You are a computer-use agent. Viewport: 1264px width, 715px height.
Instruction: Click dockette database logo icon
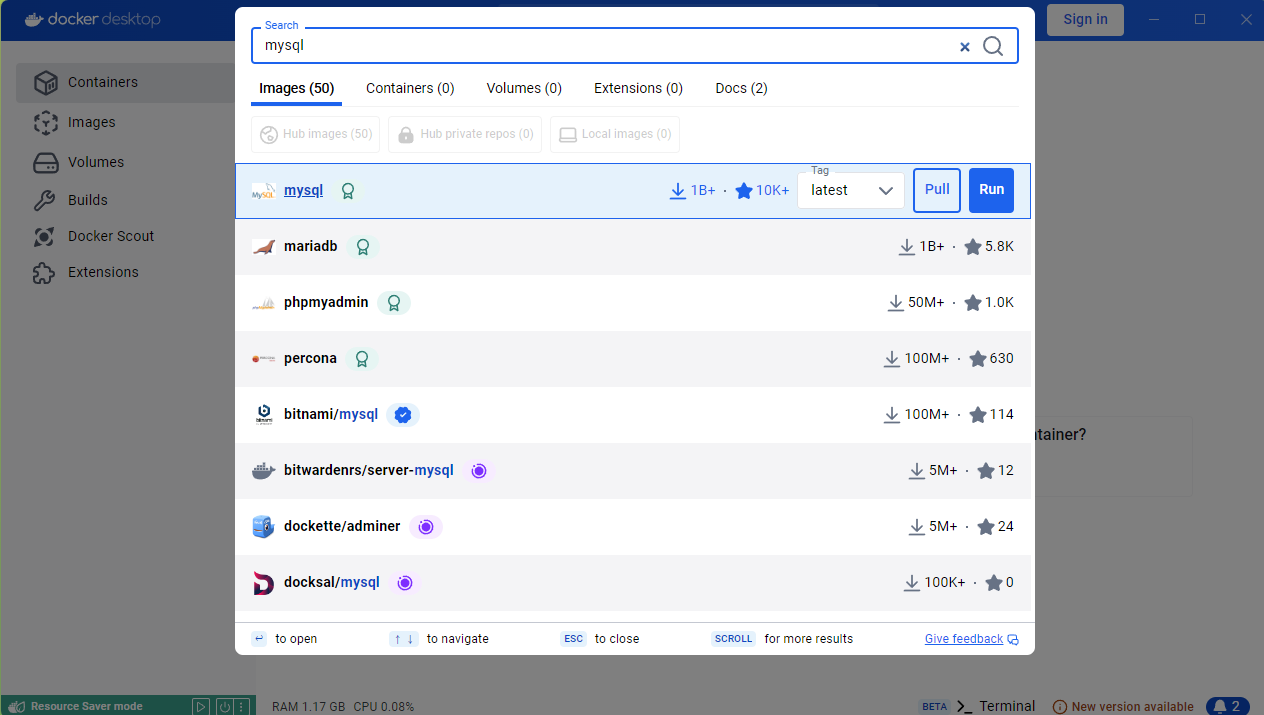pyautogui.click(x=263, y=527)
